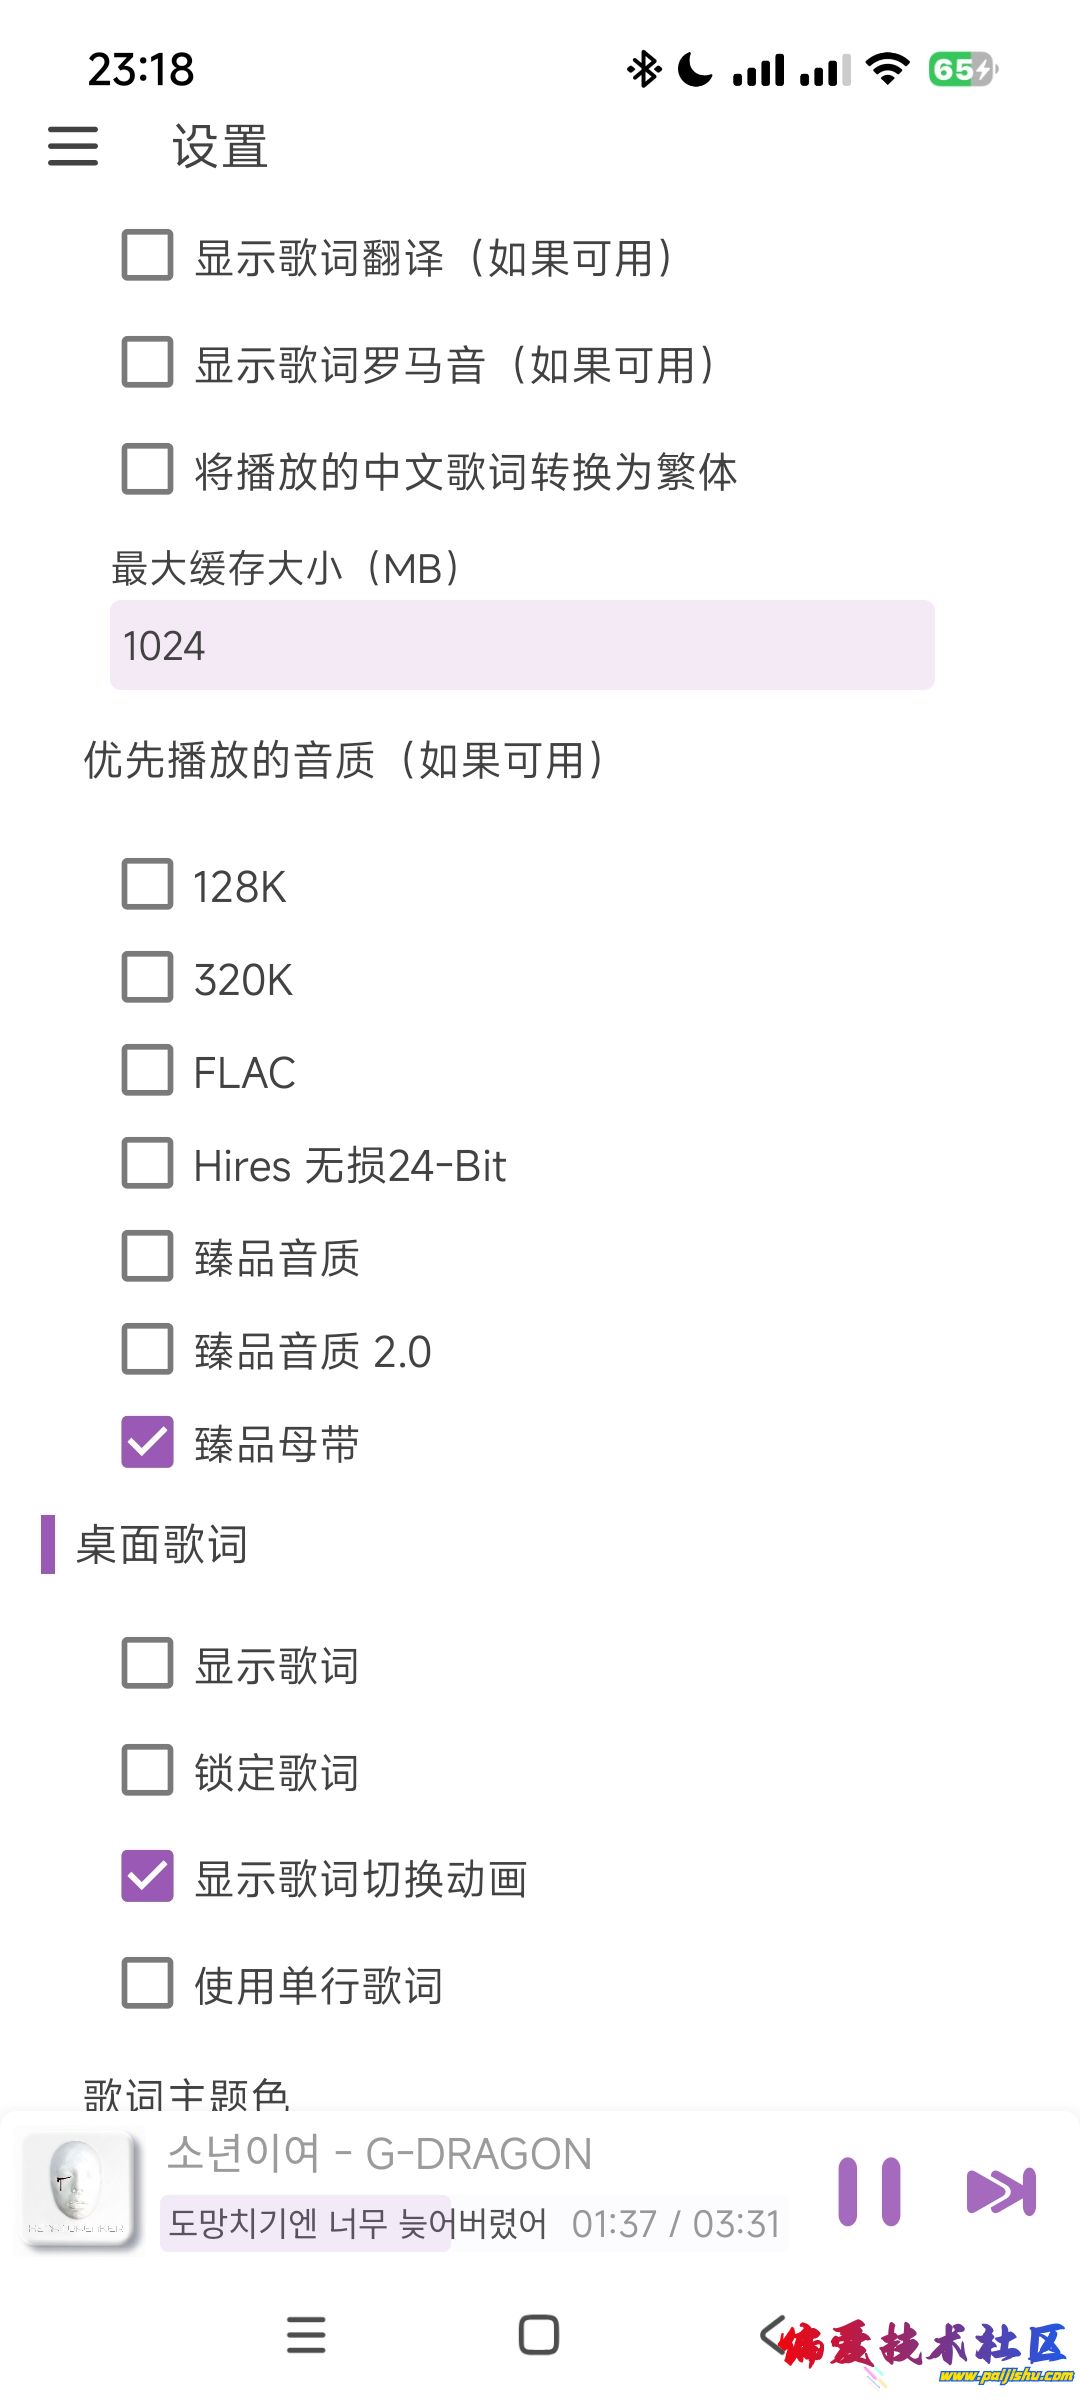Select FLAC audio quality
This screenshot has height=2400, width=1080.
tap(147, 1071)
